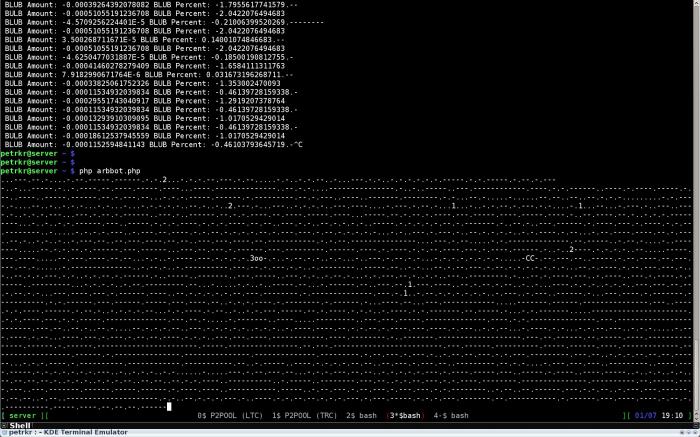Click the amount '7.9182990671764E-6'

click(101, 75)
